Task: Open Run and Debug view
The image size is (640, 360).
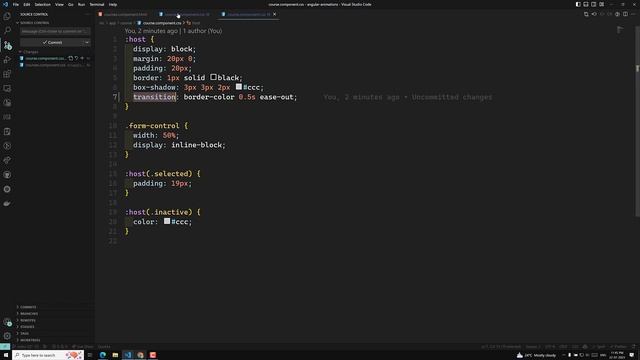Action: 7,60
